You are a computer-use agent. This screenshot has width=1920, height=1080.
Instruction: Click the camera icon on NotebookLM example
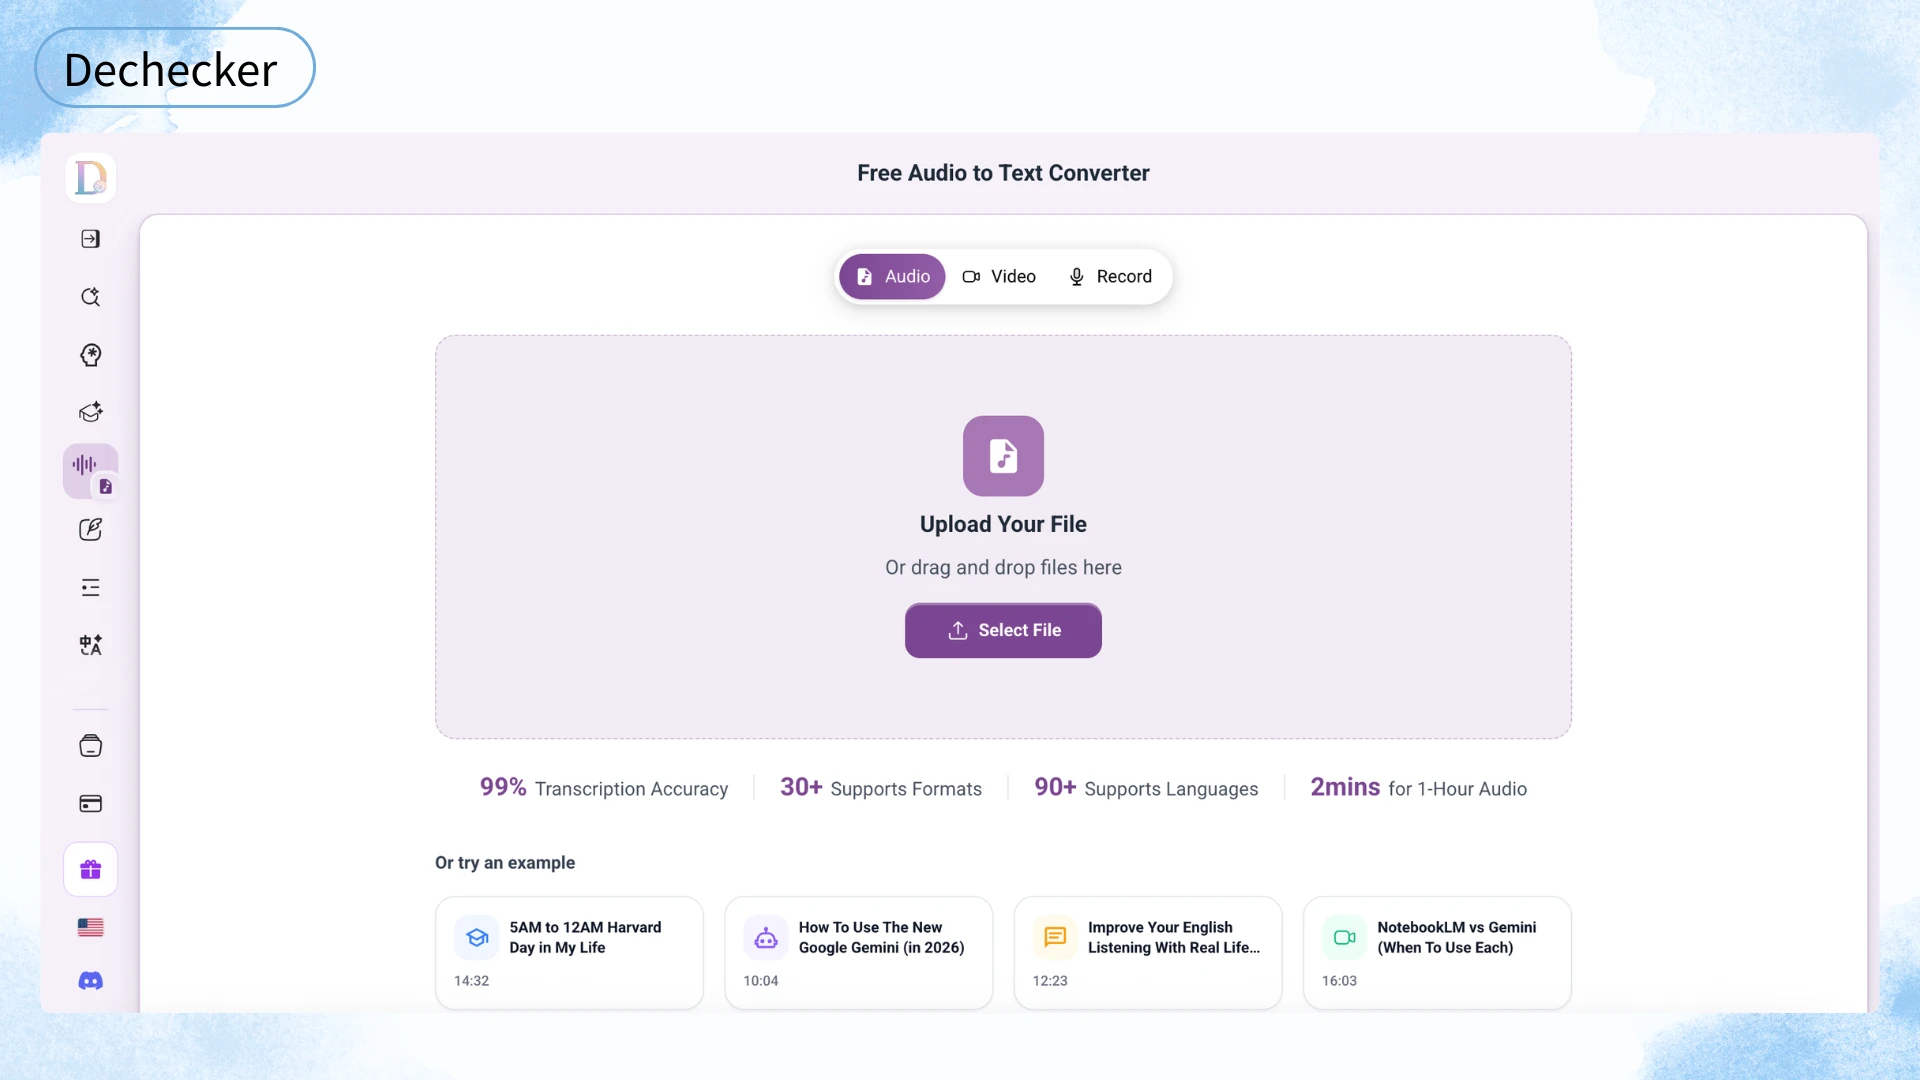pos(1344,937)
